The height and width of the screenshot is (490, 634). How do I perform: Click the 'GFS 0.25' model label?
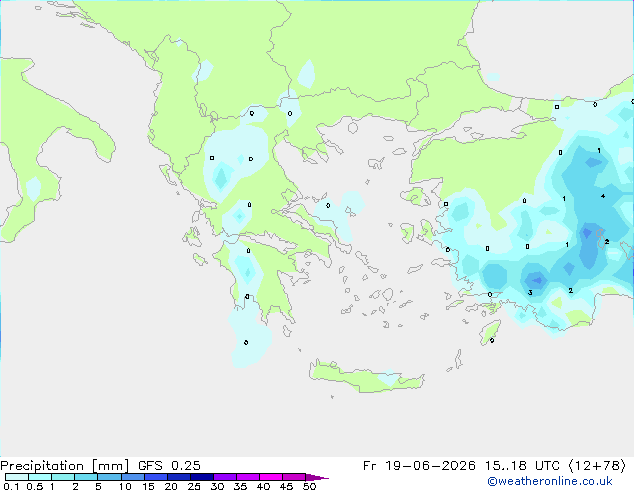tap(169, 466)
